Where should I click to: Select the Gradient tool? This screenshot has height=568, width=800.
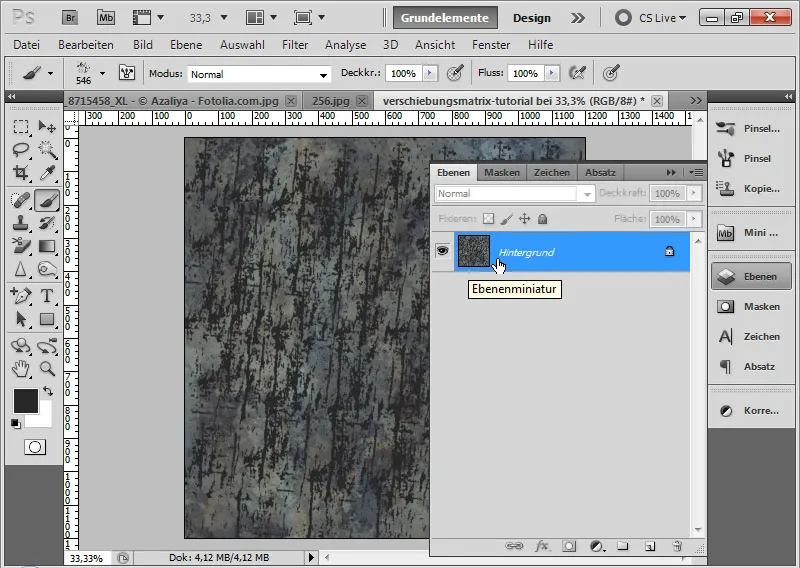(47, 246)
